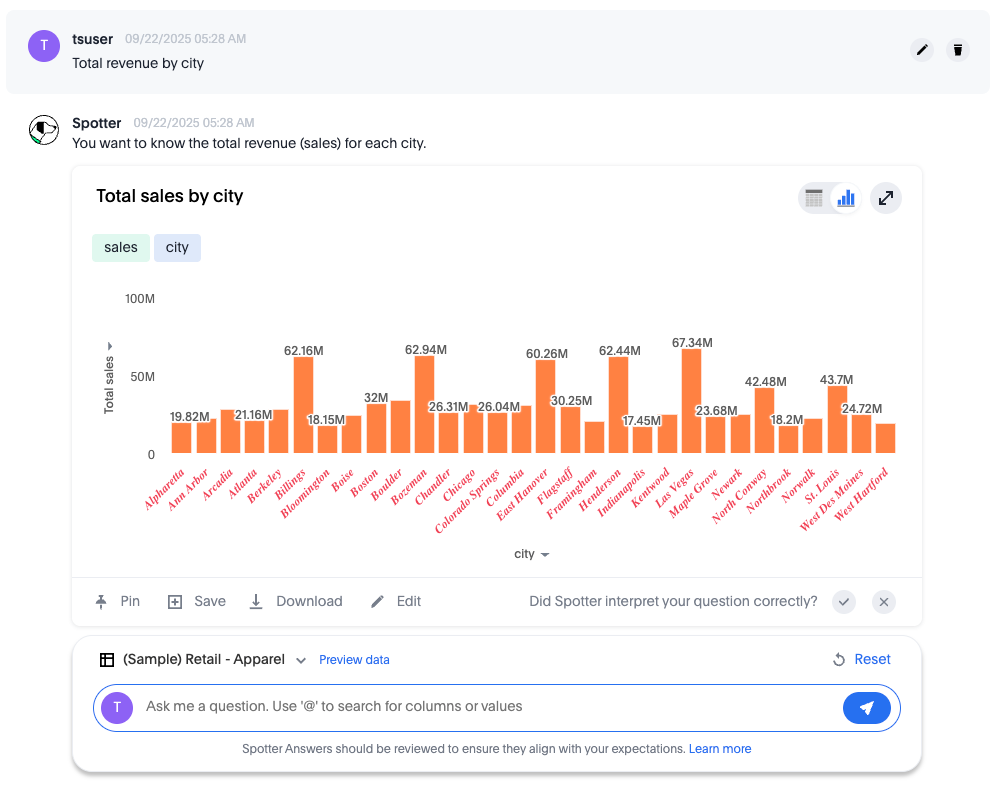Open Preview data for the dataset

pyautogui.click(x=354, y=660)
